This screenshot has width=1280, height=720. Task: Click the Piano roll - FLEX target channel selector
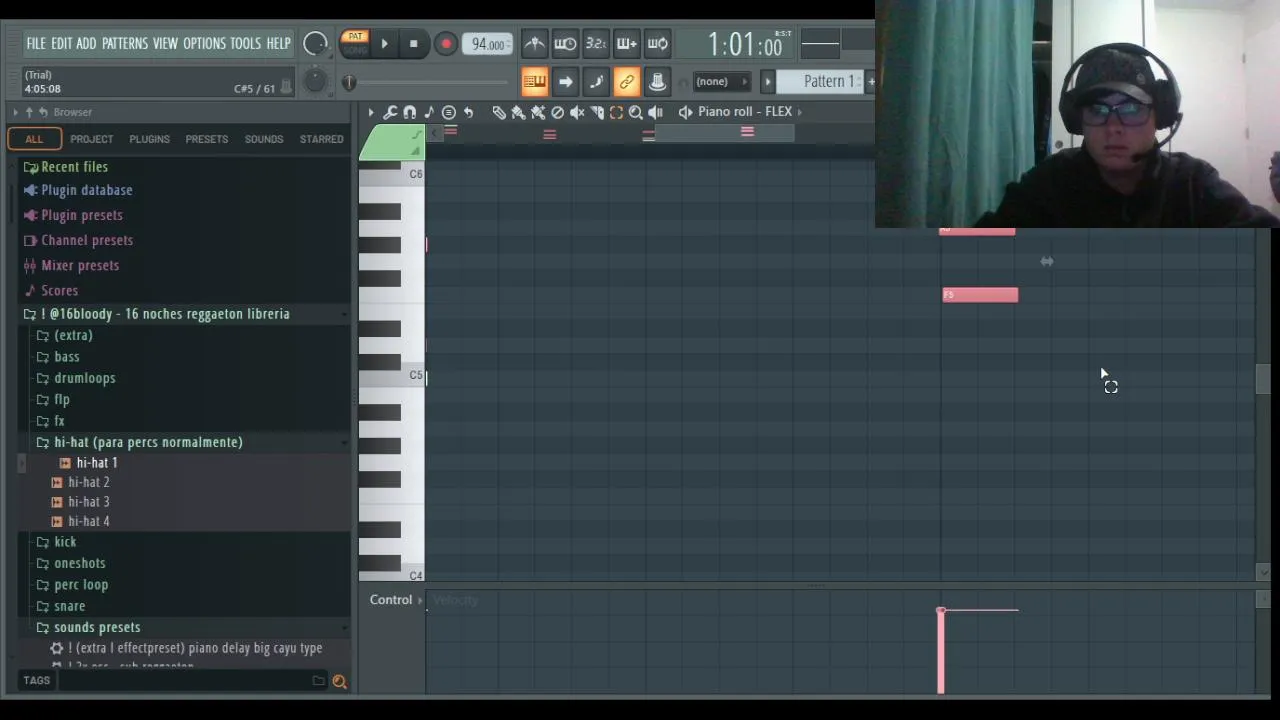coord(745,112)
